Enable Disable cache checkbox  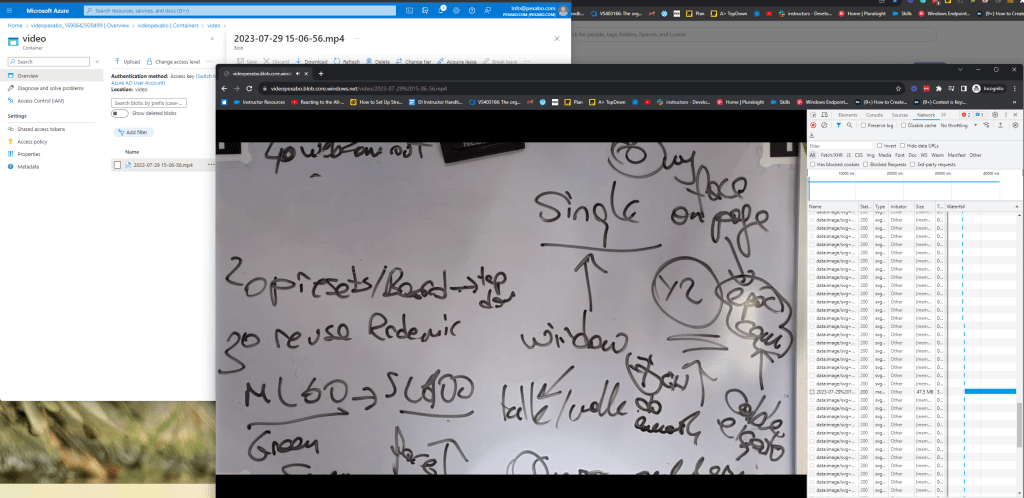pyautogui.click(x=903, y=125)
